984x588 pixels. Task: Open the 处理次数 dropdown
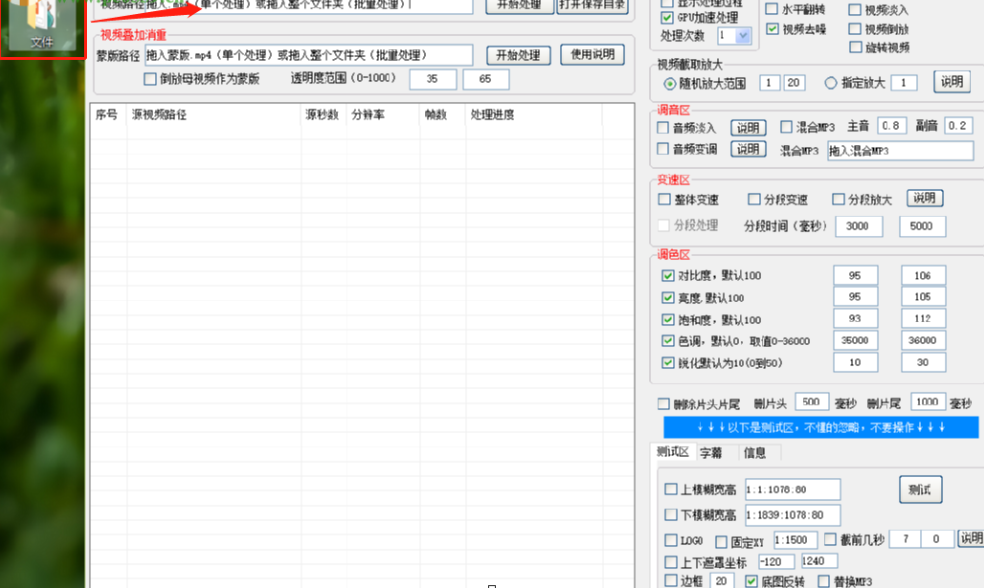click(742, 36)
